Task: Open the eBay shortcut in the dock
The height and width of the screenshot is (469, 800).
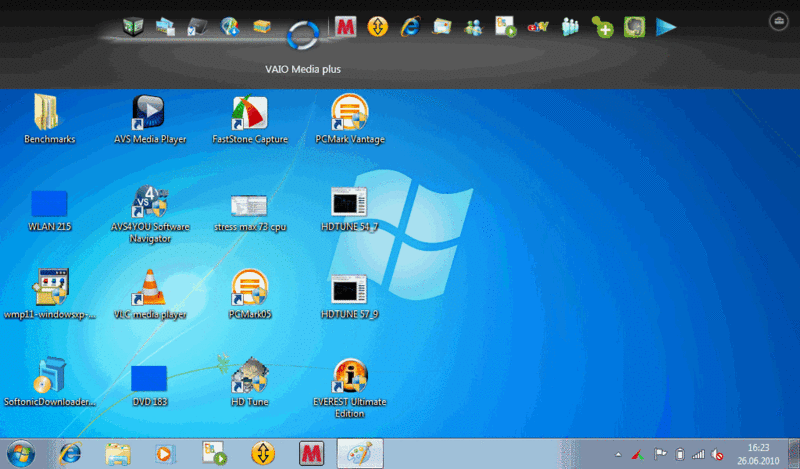Action: 538,27
